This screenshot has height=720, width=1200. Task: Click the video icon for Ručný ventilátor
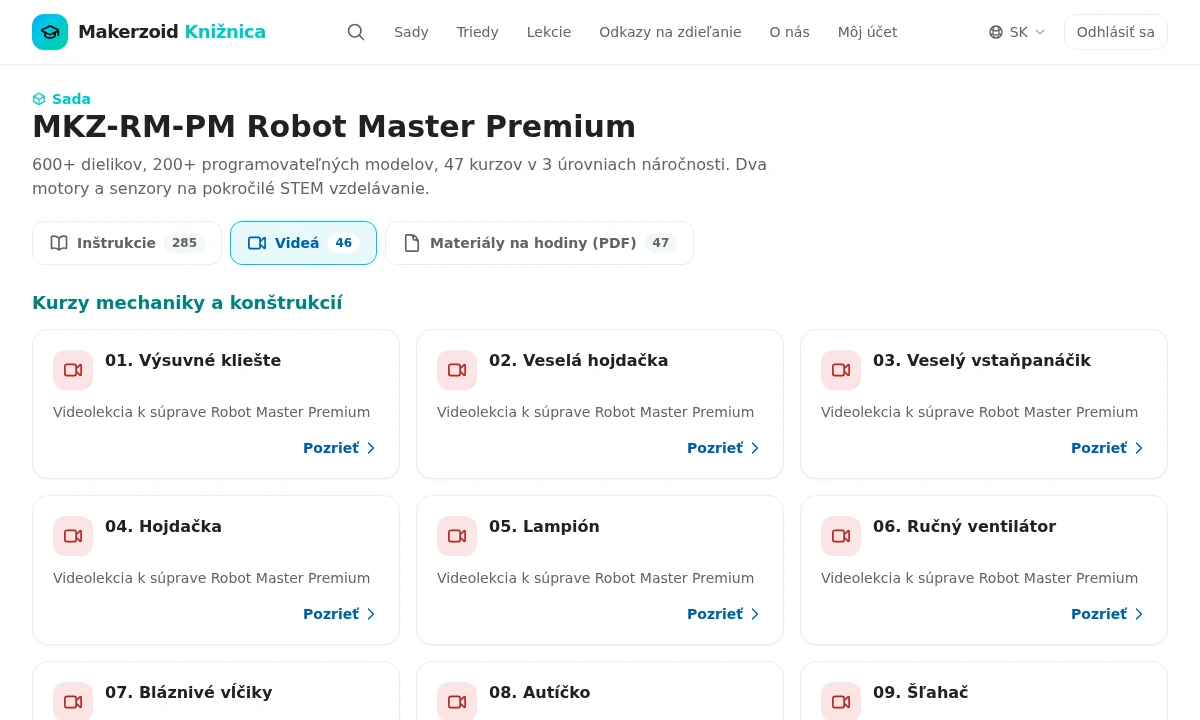tap(841, 536)
